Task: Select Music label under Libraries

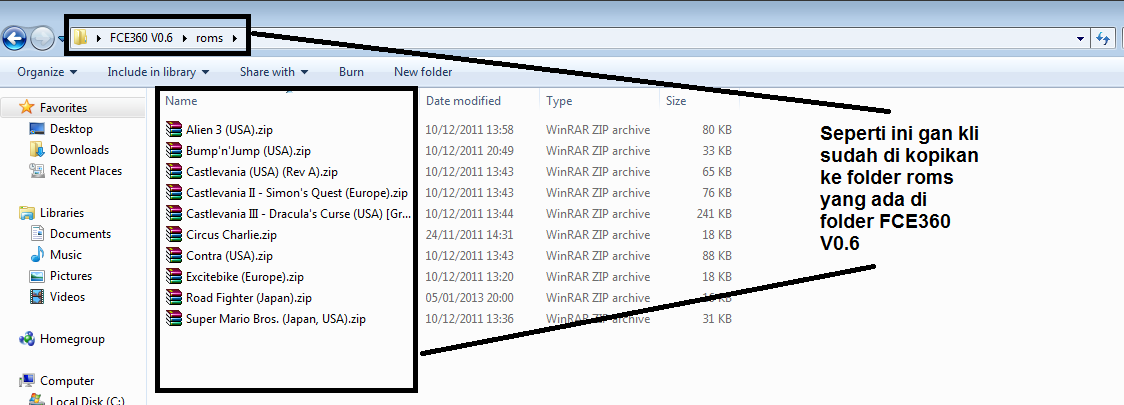Action: coord(66,254)
